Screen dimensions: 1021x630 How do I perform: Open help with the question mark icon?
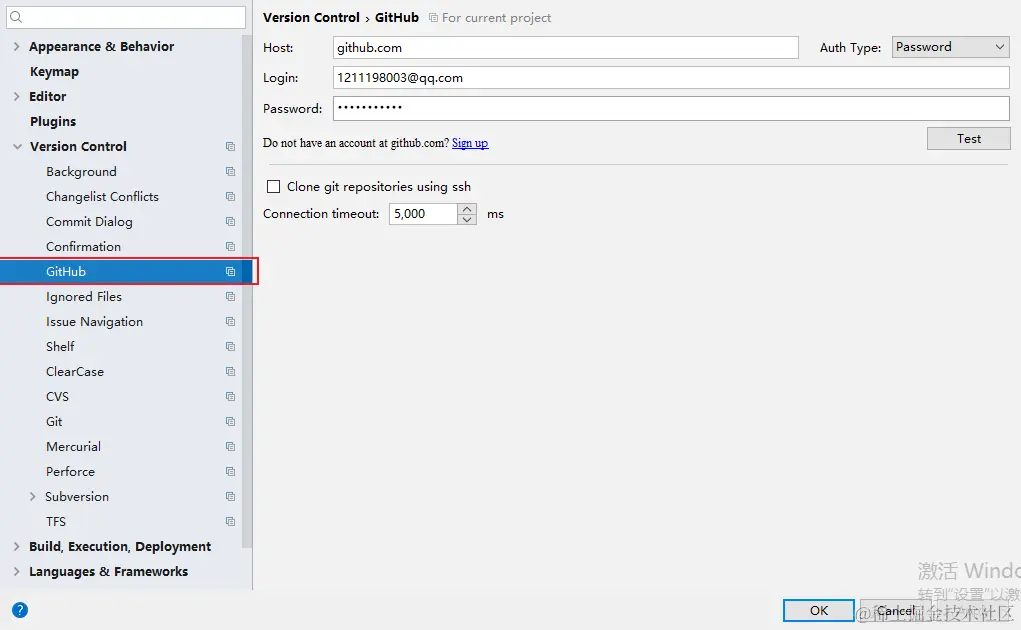coord(20,610)
